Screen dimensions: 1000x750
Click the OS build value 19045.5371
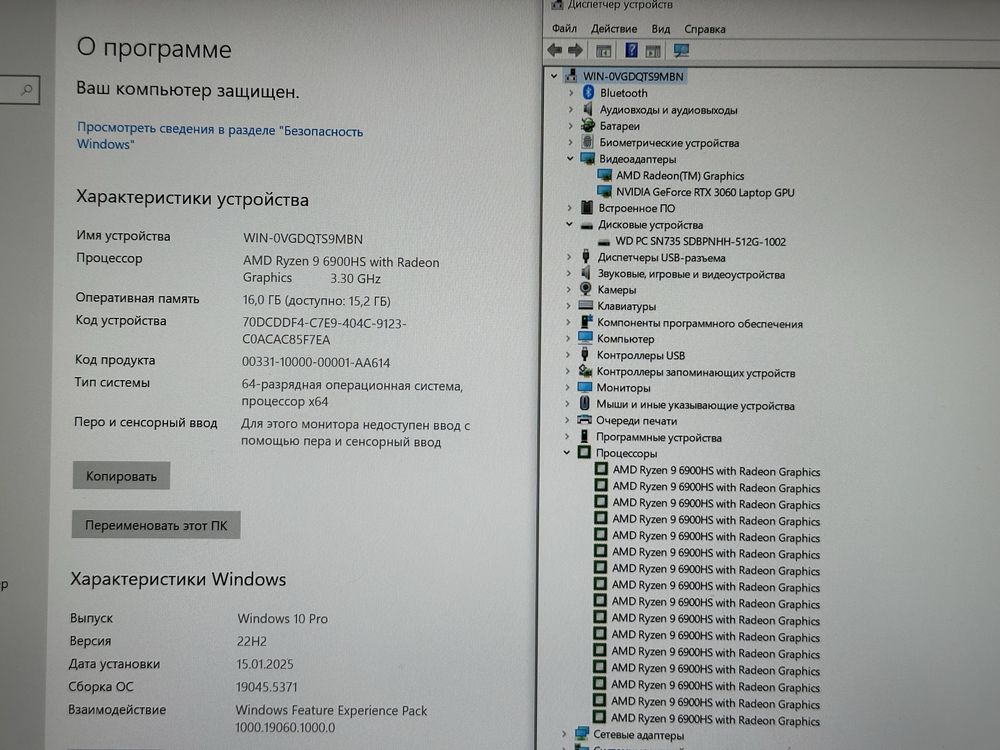point(267,687)
